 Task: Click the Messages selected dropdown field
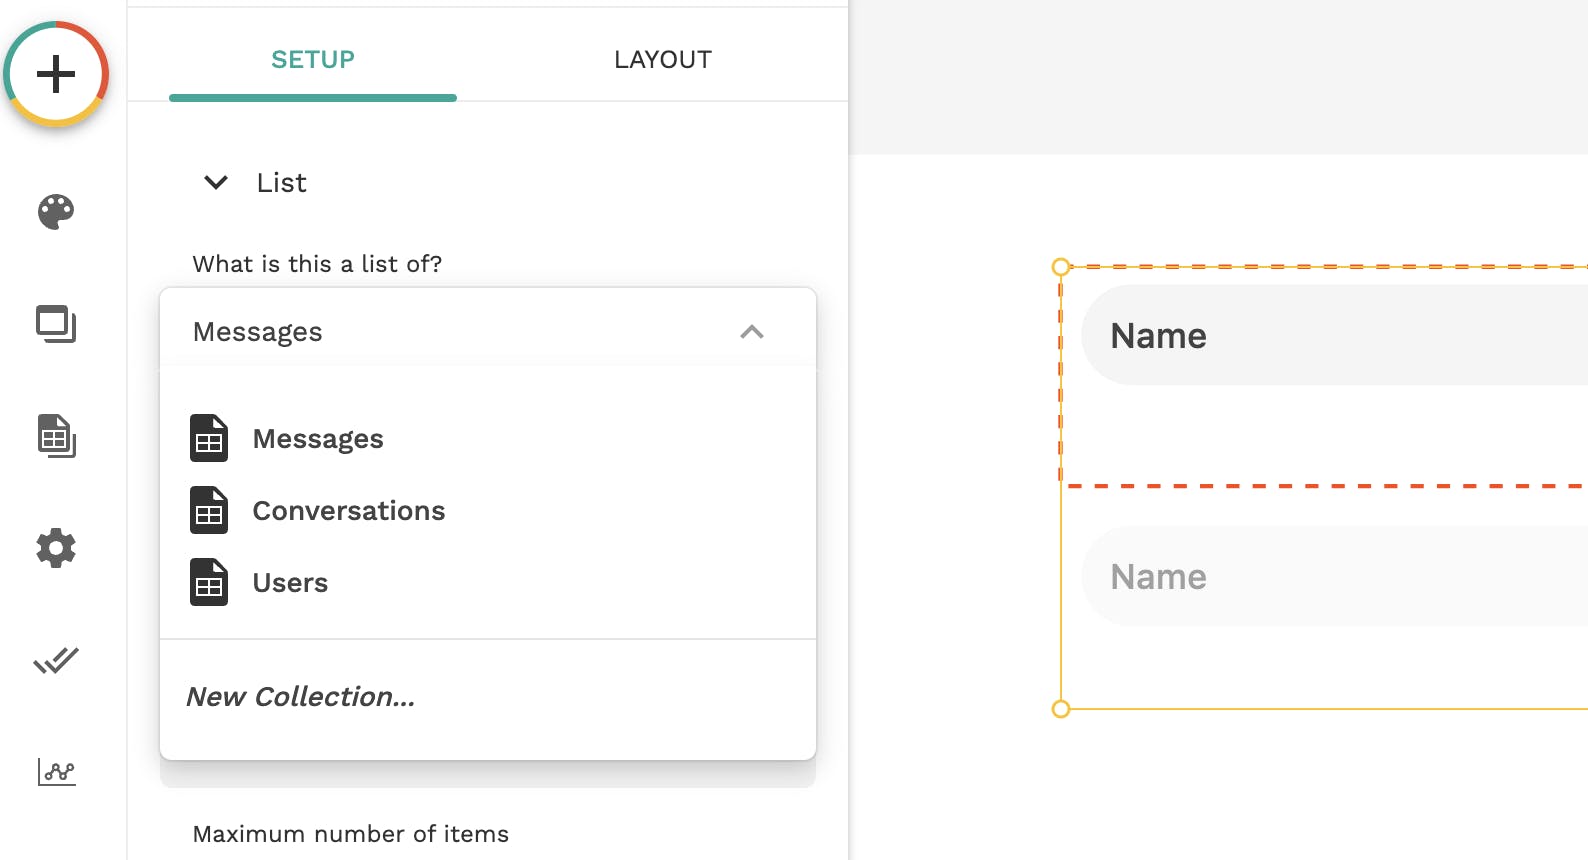click(450, 332)
